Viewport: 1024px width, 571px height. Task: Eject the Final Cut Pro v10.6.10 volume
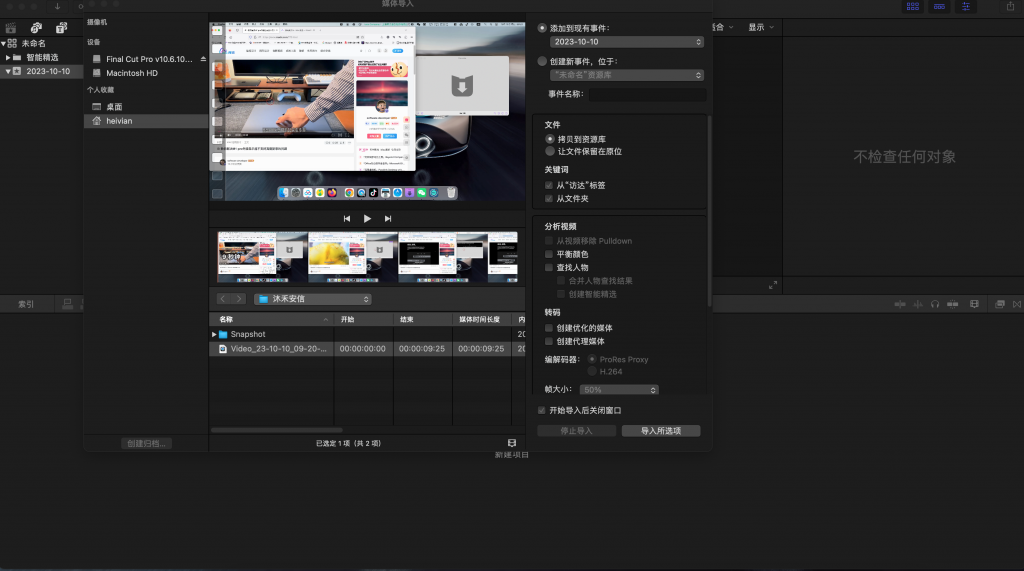203,59
